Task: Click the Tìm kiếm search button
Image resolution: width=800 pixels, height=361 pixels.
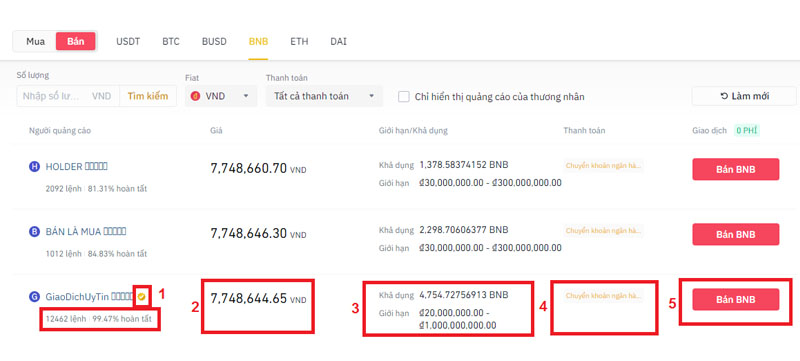Action: coord(148,96)
